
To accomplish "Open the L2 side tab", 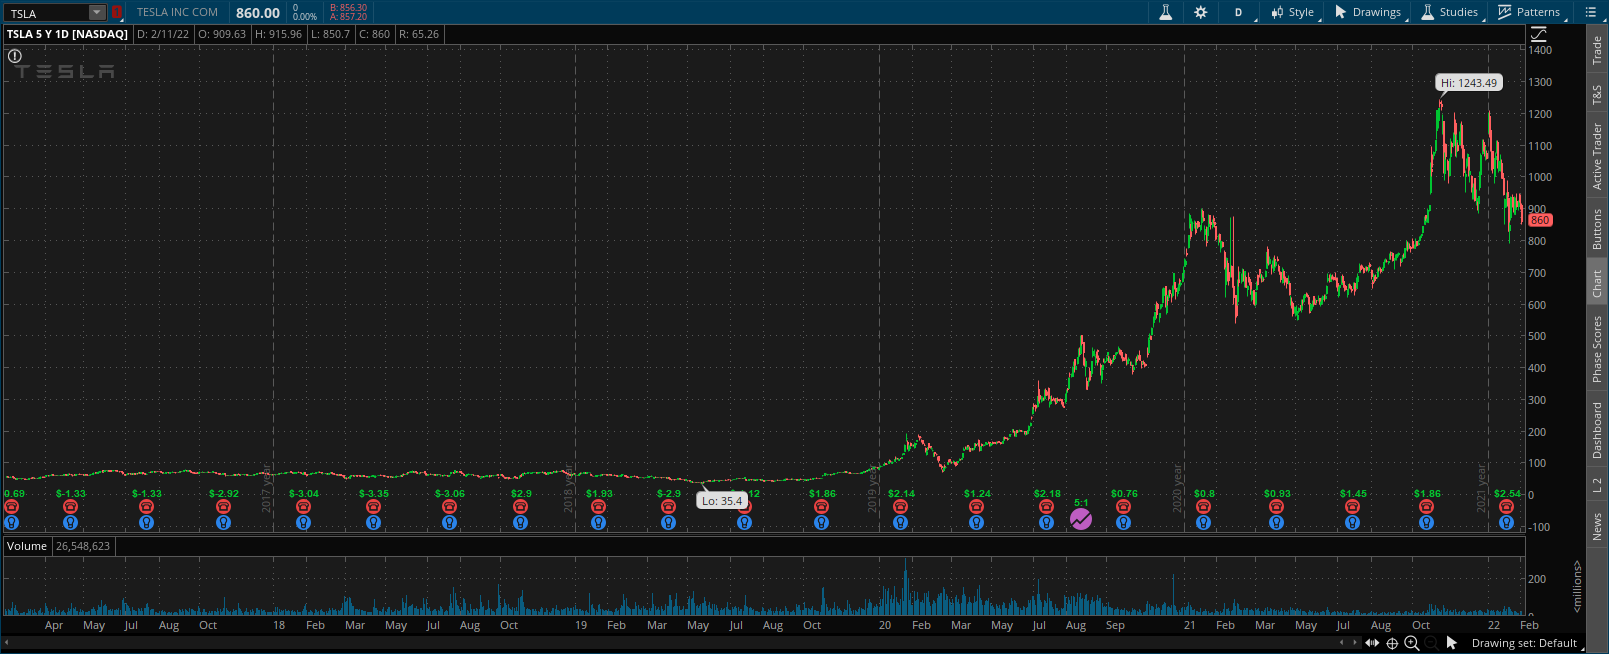I will 1597,485.
